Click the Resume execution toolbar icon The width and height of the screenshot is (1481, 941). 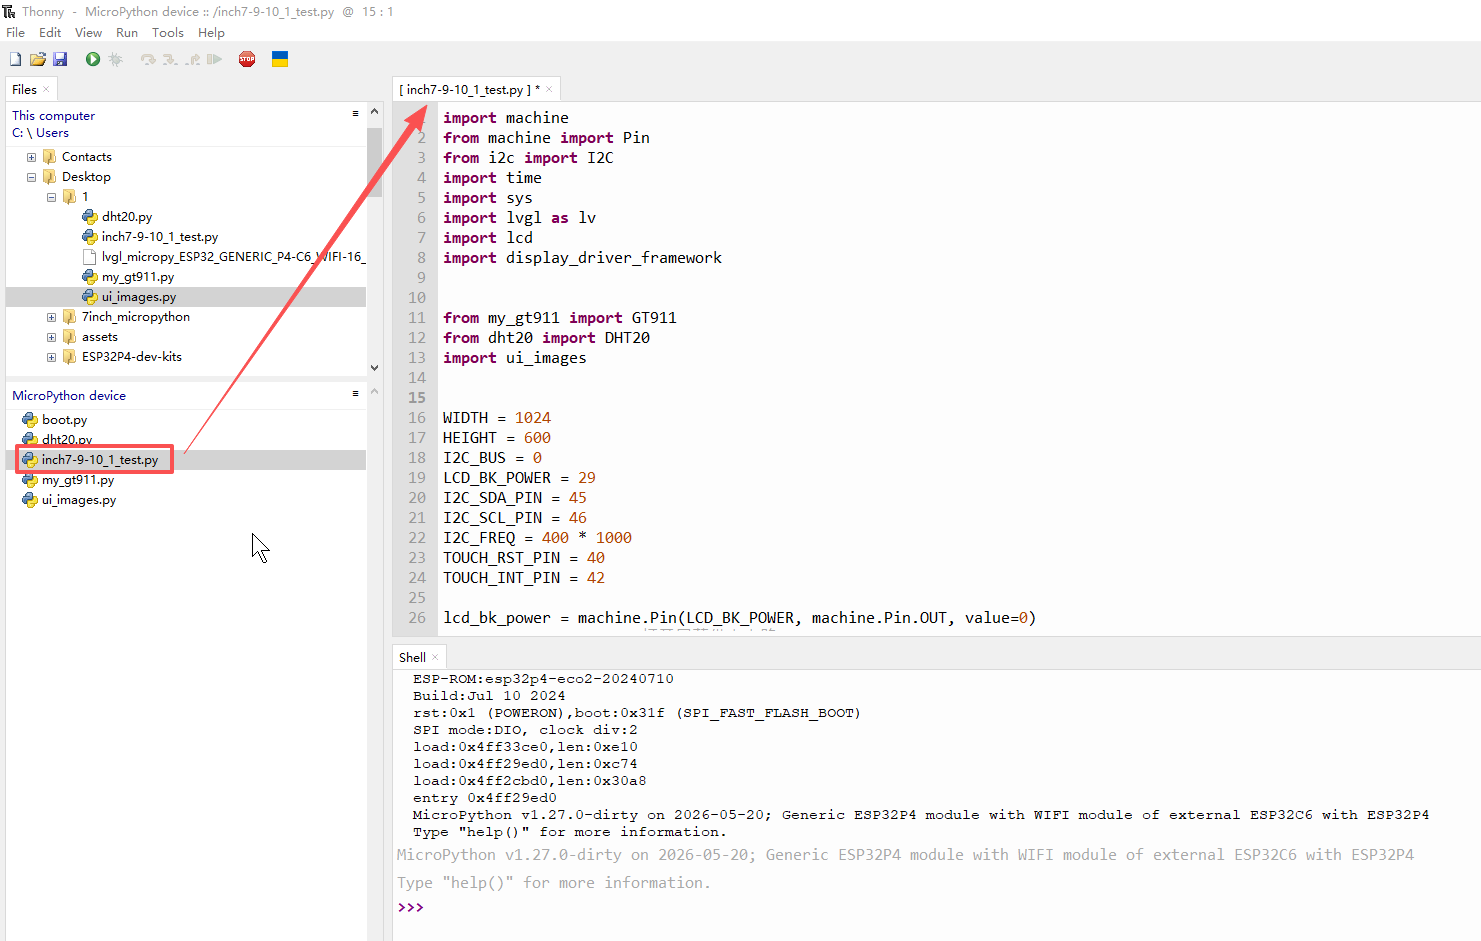(214, 60)
